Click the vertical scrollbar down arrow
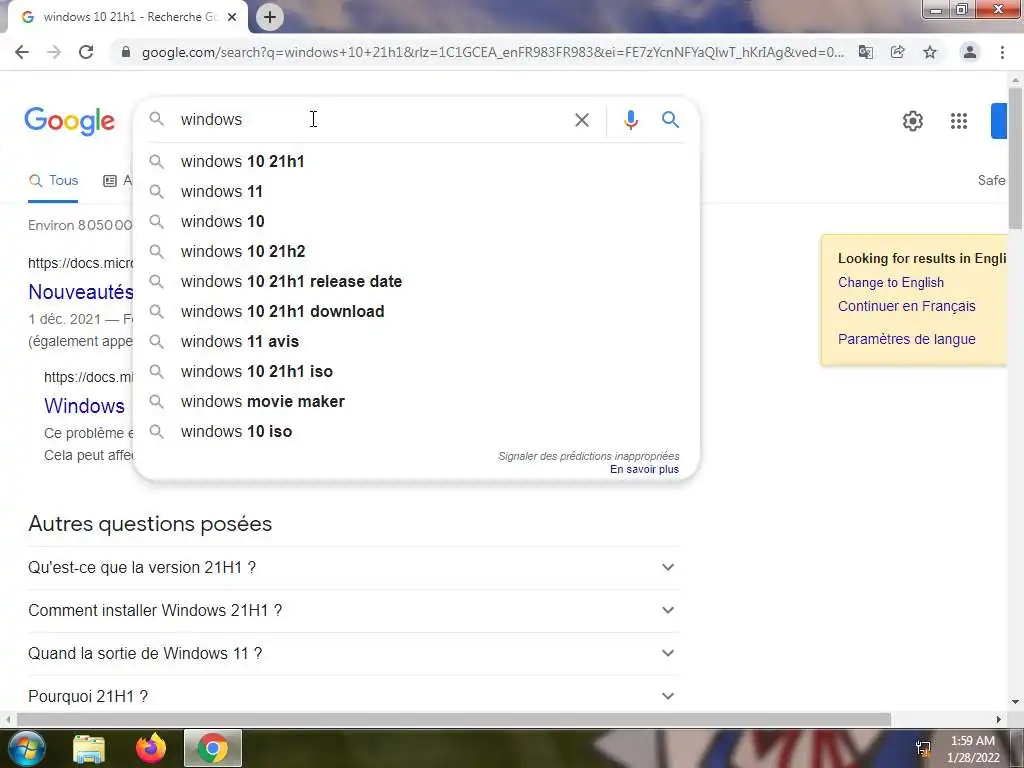The image size is (1024, 768). [x=1016, y=703]
